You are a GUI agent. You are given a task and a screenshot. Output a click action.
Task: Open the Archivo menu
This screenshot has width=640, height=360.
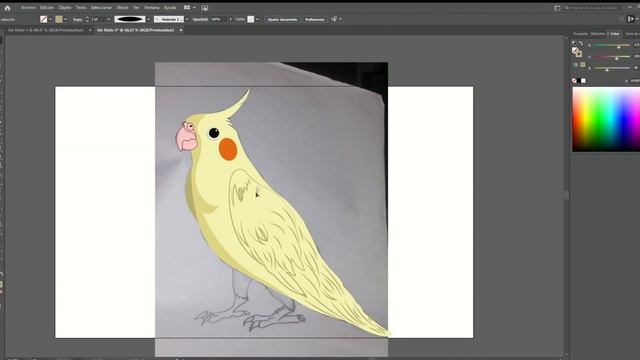click(28, 7)
